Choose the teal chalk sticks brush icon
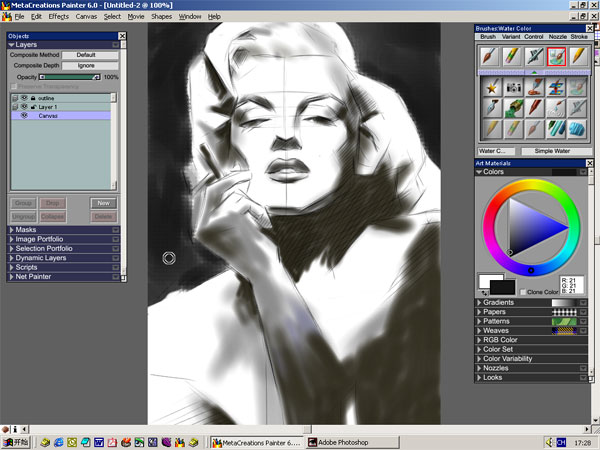 pyautogui.click(x=556, y=129)
